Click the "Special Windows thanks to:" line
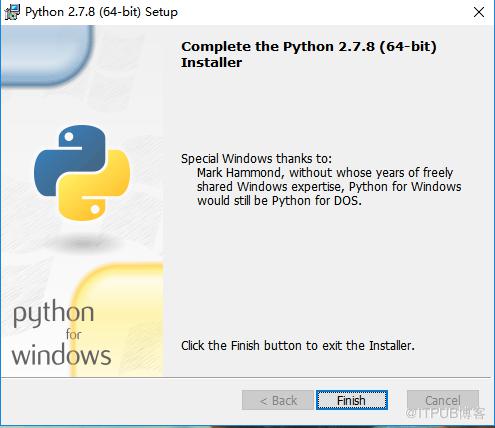 pos(256,159)
